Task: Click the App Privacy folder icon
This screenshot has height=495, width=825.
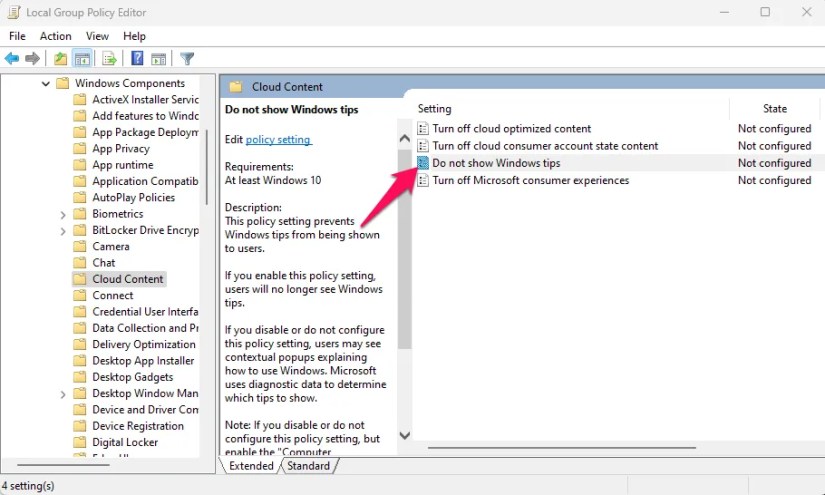Action: tap(79, 148)
